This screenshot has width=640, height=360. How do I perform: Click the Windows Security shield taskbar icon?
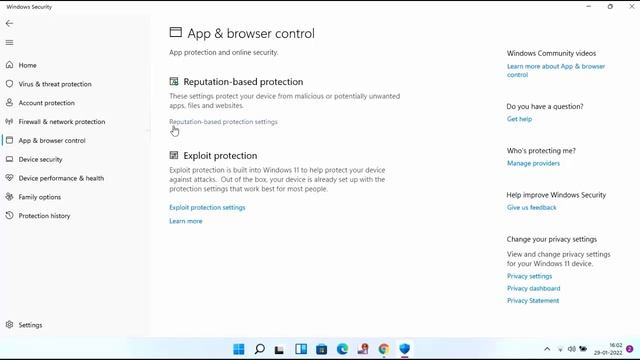(x=404, y=349)
